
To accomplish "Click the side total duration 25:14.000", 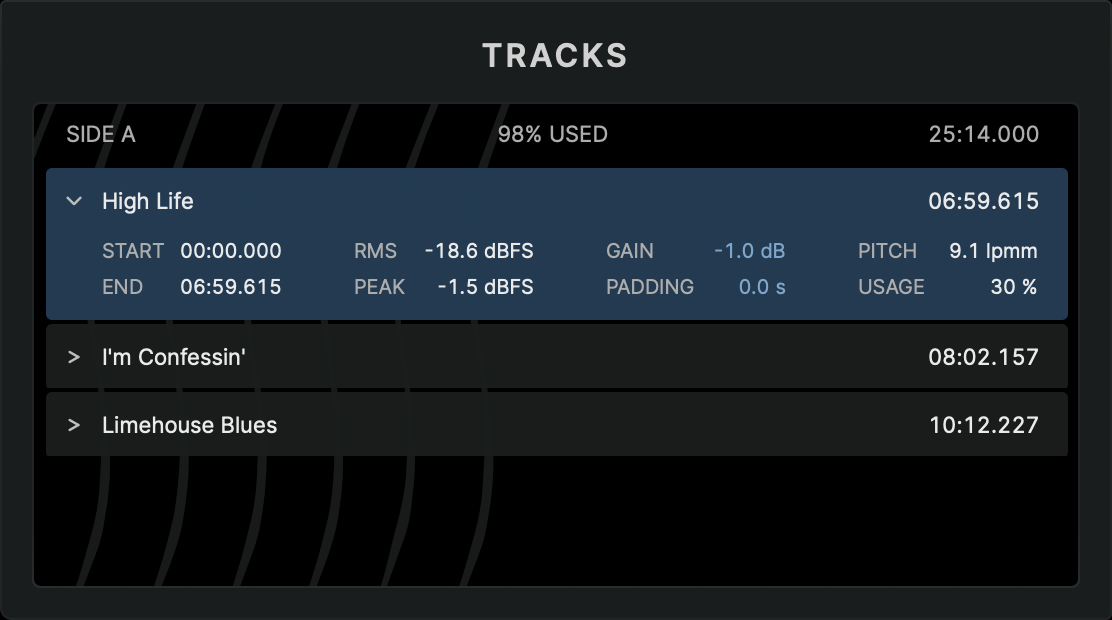I will (984, 134).
